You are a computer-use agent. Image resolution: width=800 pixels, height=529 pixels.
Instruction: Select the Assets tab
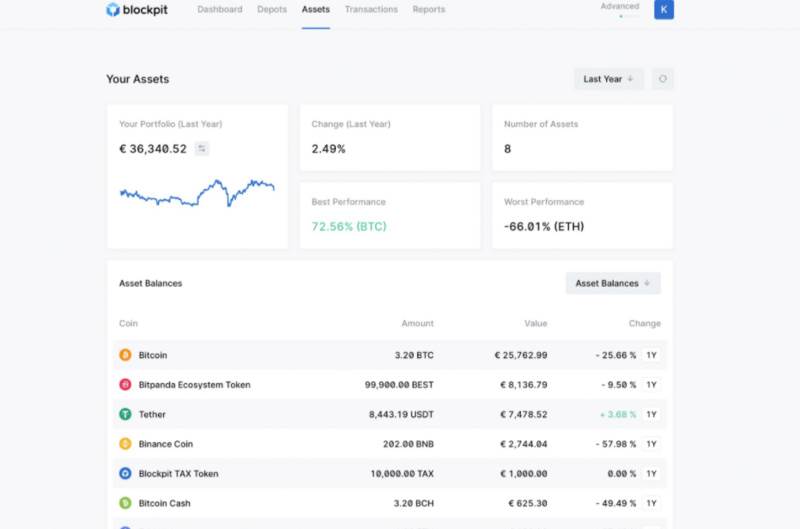(x=316, y=9)
